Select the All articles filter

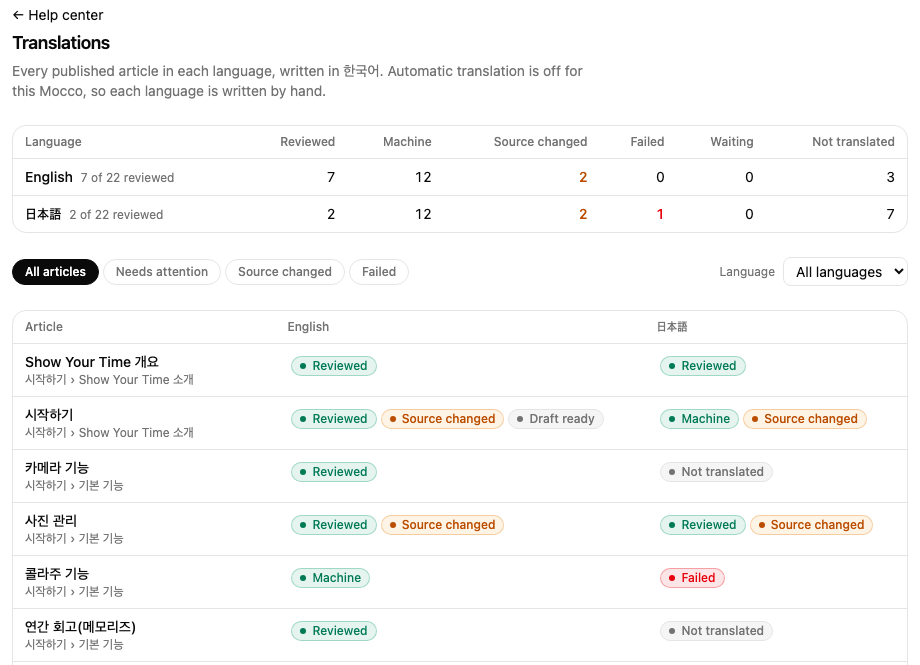point(55,272)
